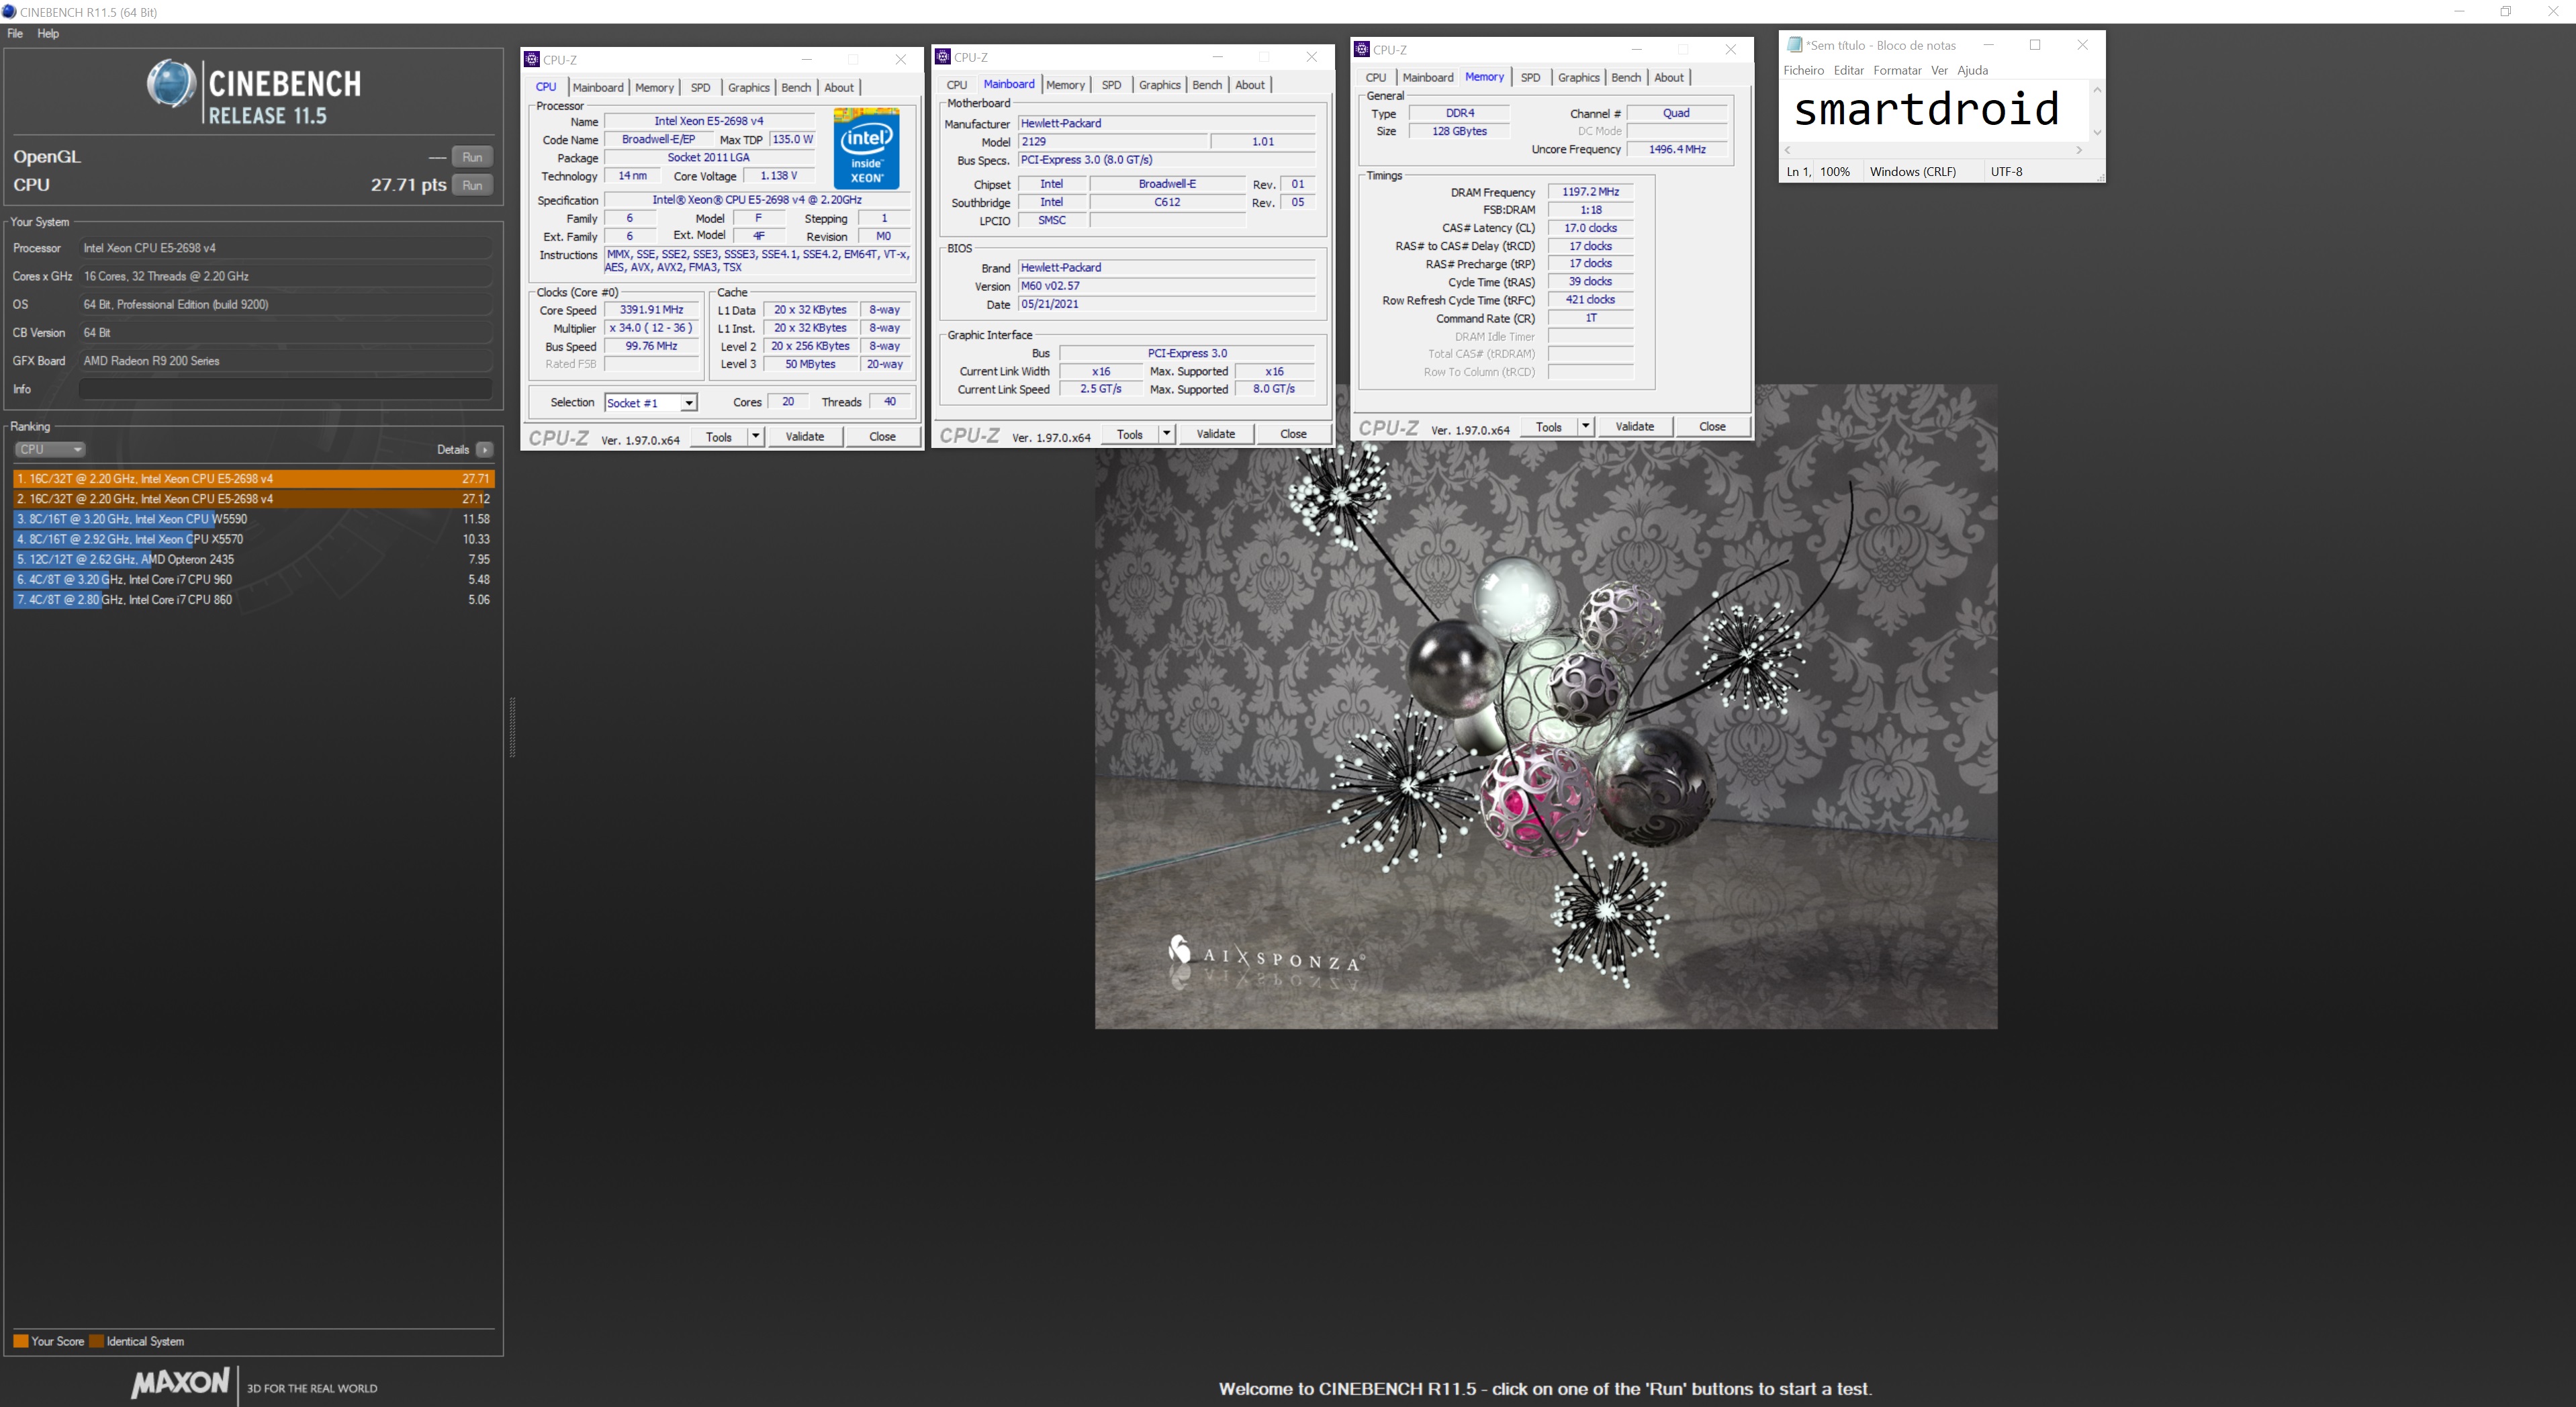2576x1407 pixels.
Task: Minimize the Memory CPU-Z window
Action: [1636, 49]
